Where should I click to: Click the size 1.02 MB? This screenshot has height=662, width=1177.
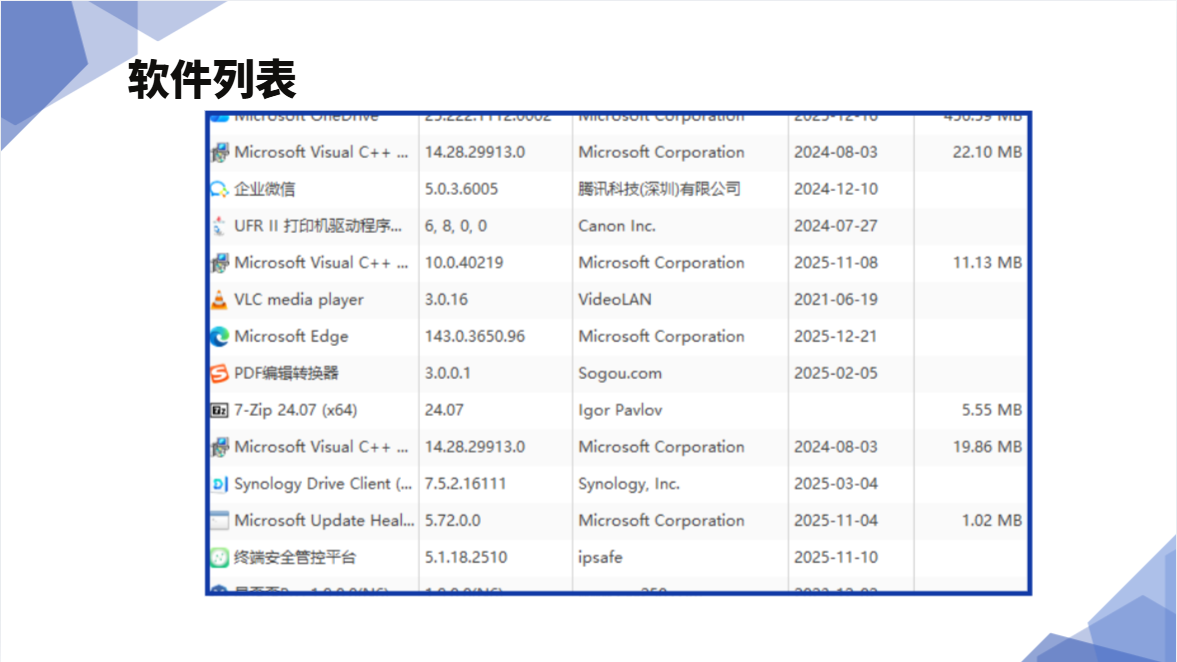[992, 520]
